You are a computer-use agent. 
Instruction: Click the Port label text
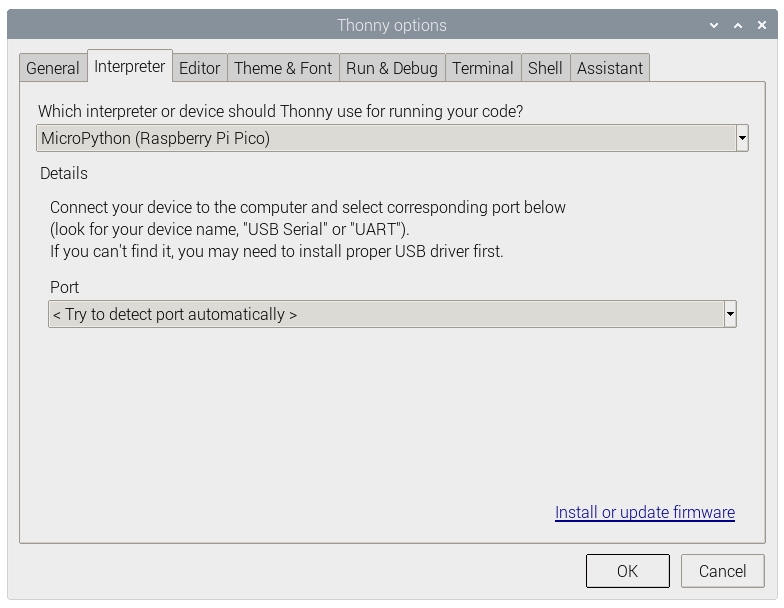tap(65, 287)
